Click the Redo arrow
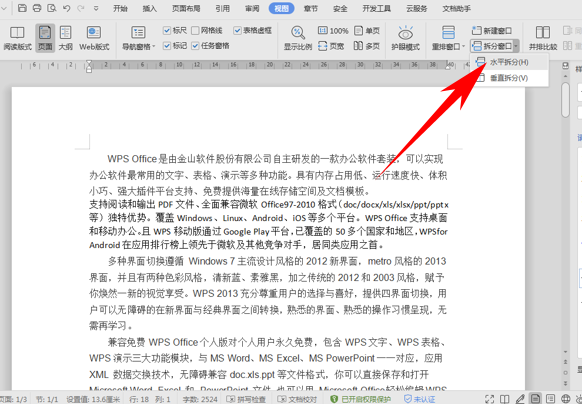The height and width of the screenshot is (404, 583). click(81, 8)
